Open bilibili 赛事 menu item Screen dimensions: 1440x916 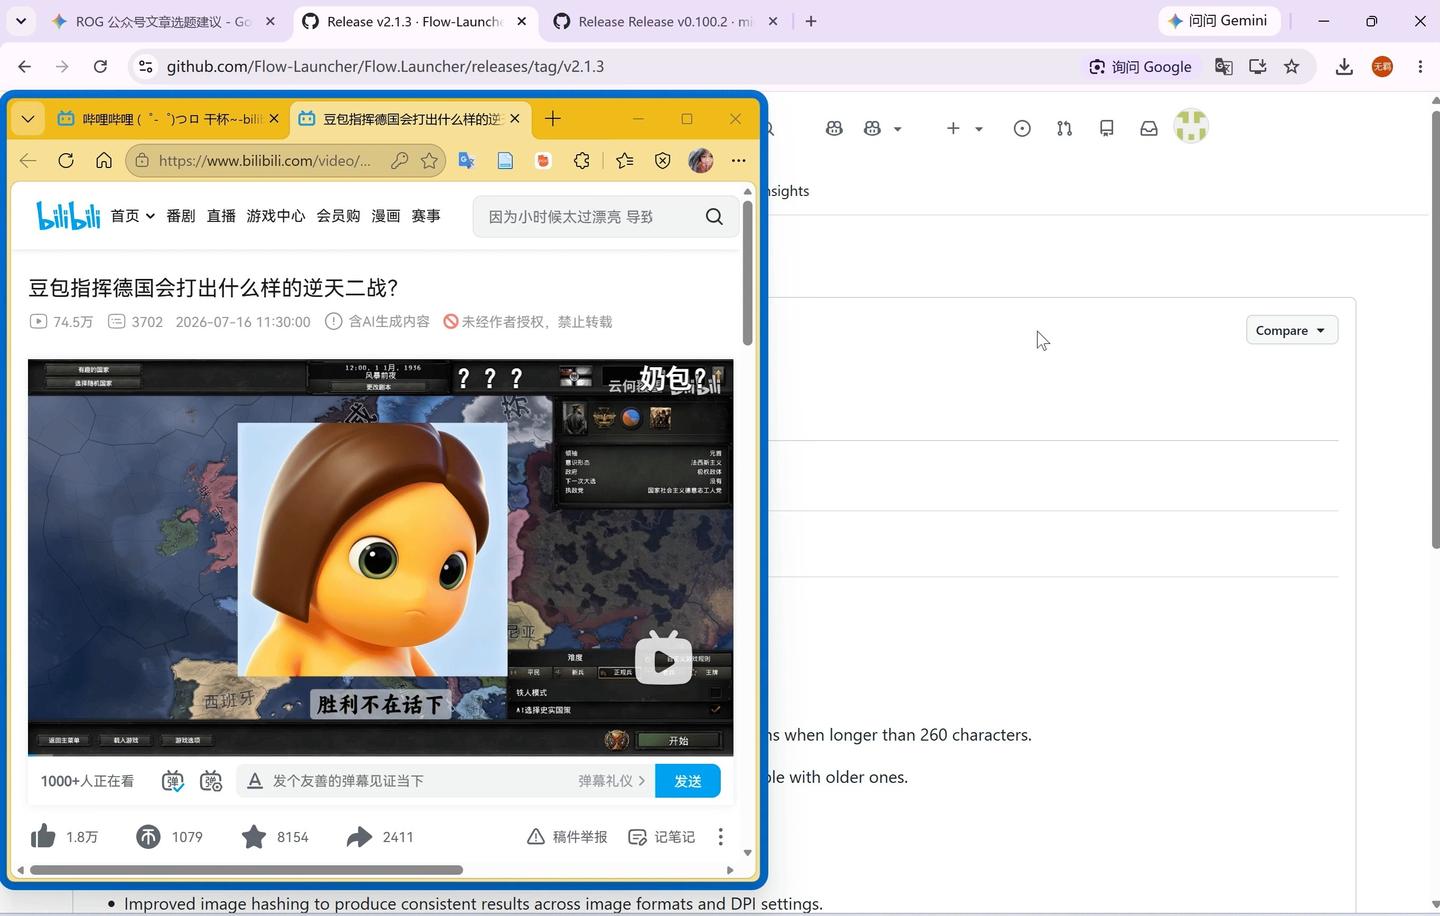[426, 215]
